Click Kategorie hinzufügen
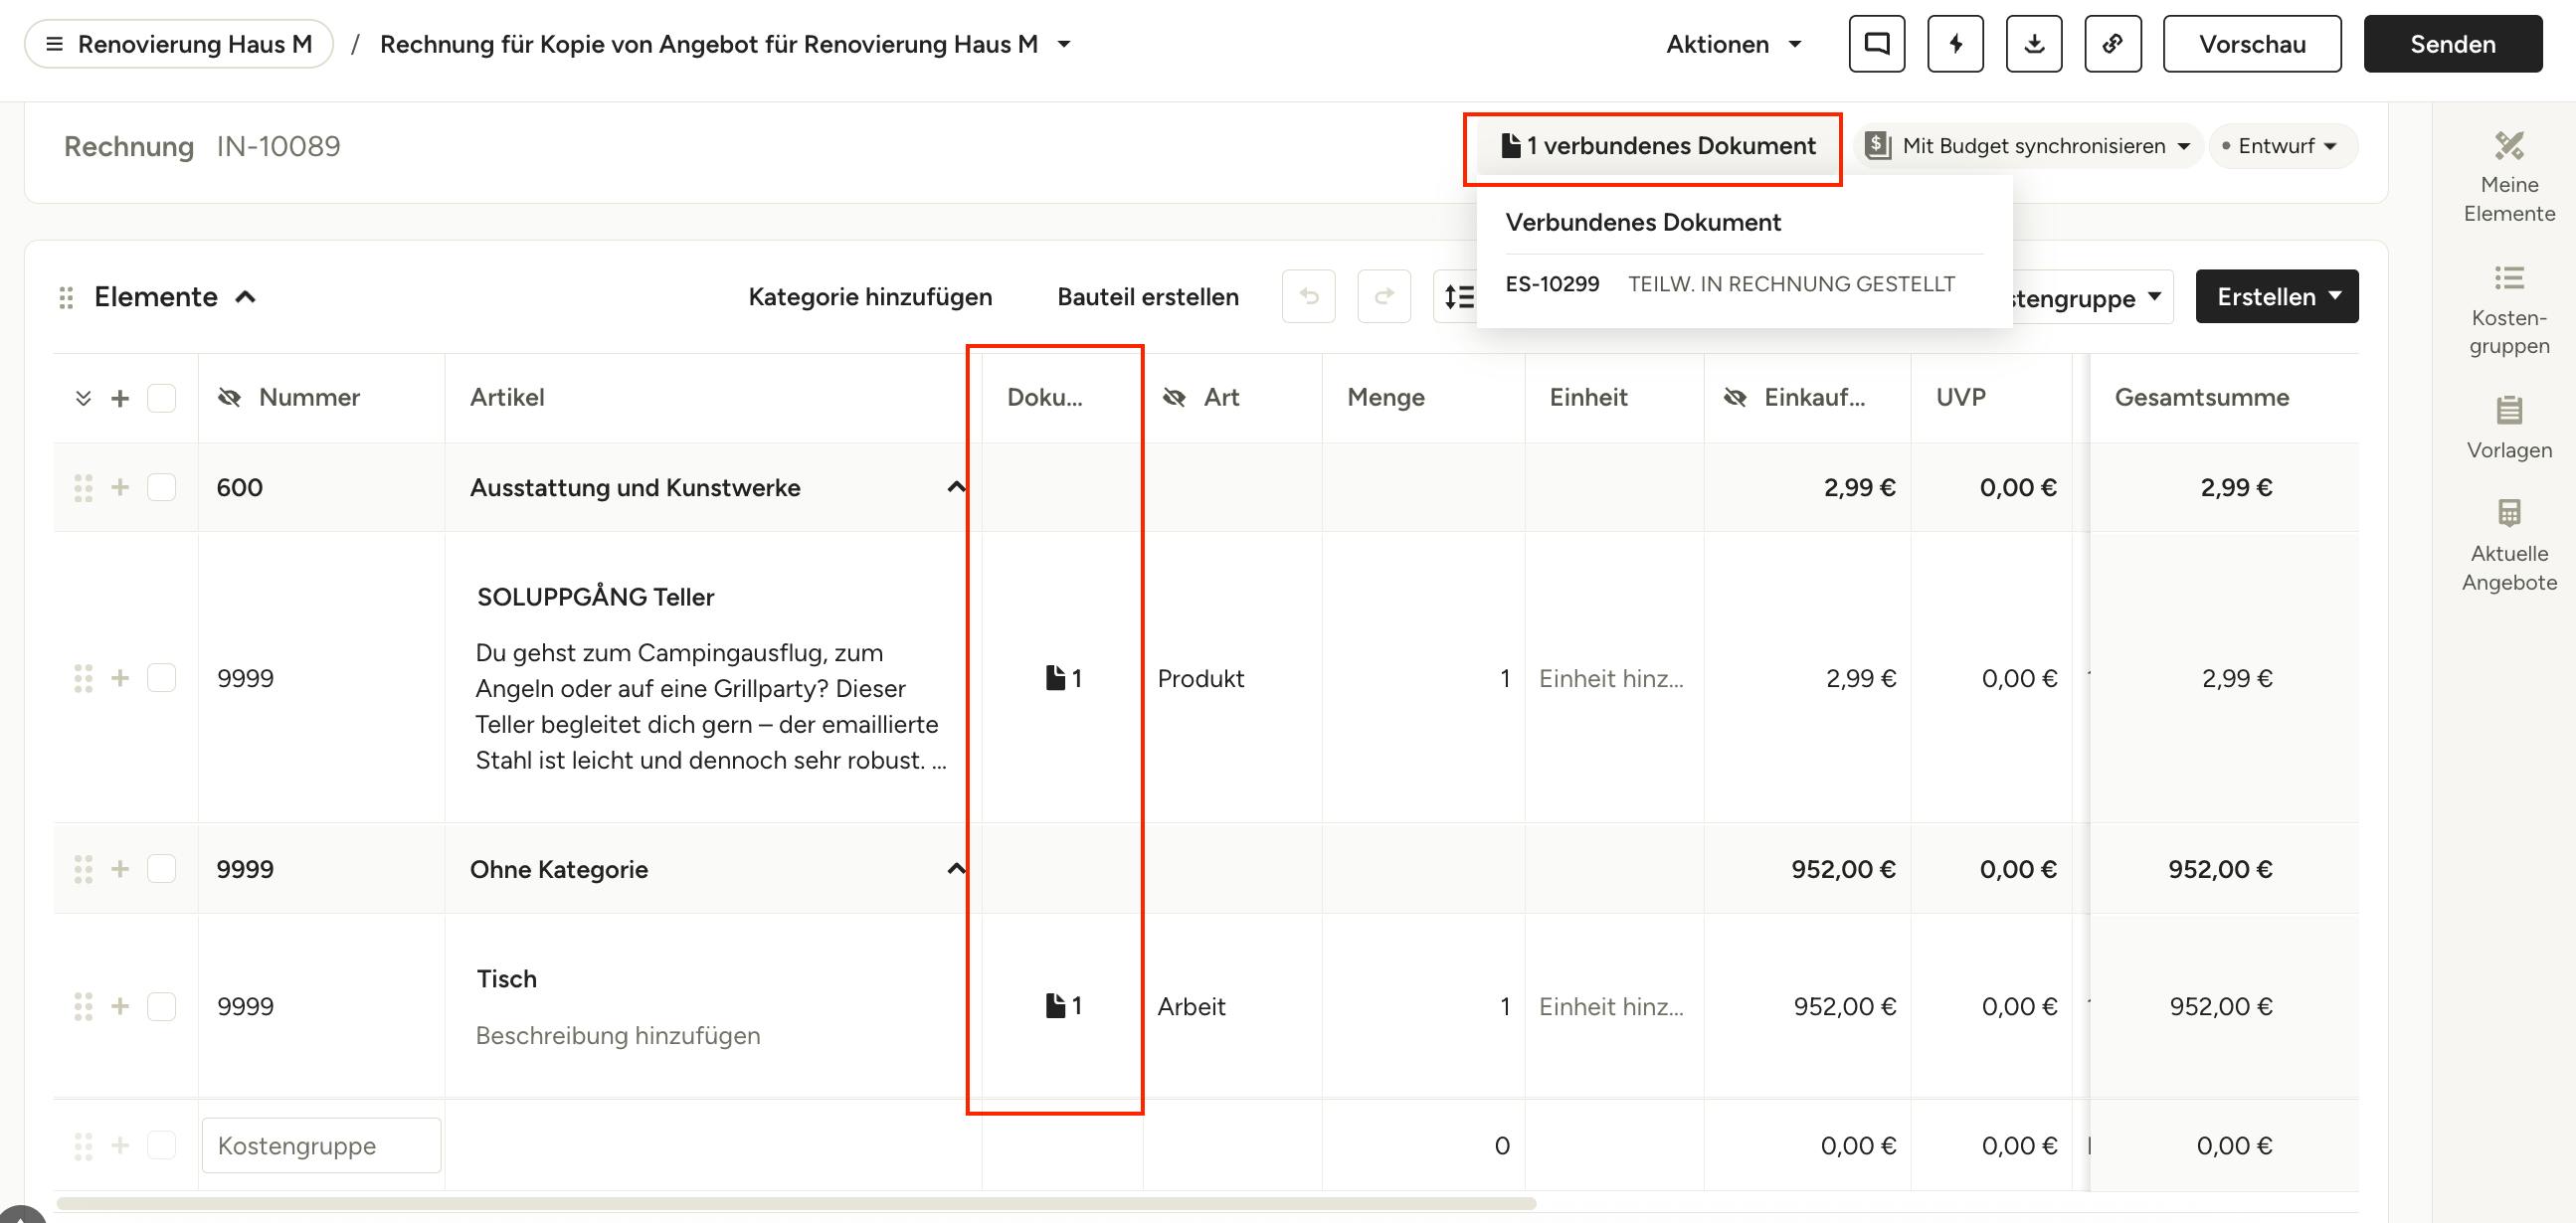 (870, 297)
